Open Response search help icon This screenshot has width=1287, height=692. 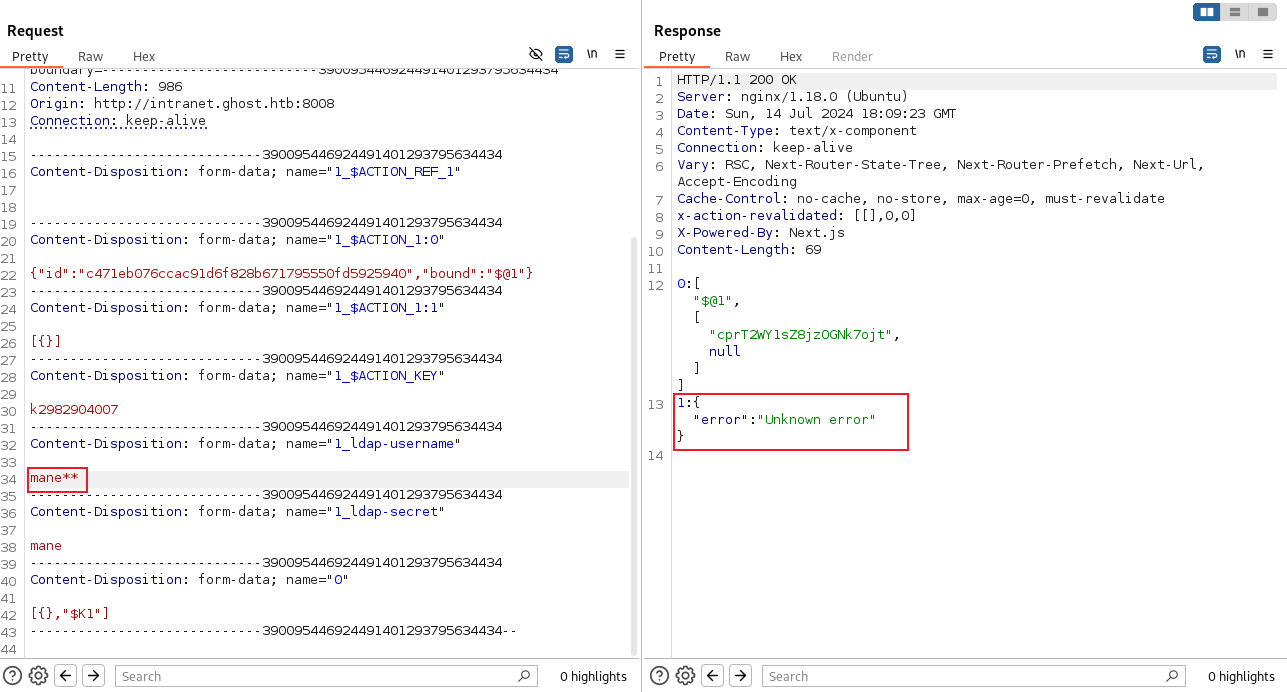pos(660,675)
